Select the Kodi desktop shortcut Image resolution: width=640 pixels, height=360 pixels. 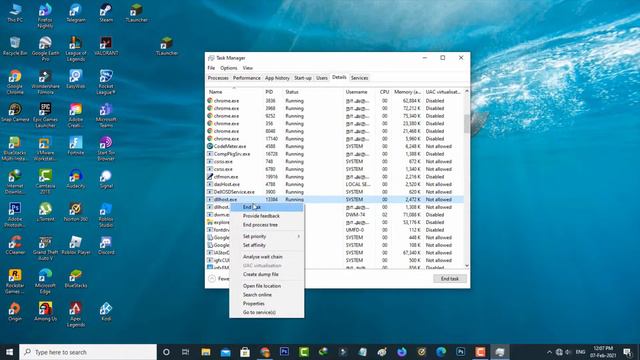(106, 312)
